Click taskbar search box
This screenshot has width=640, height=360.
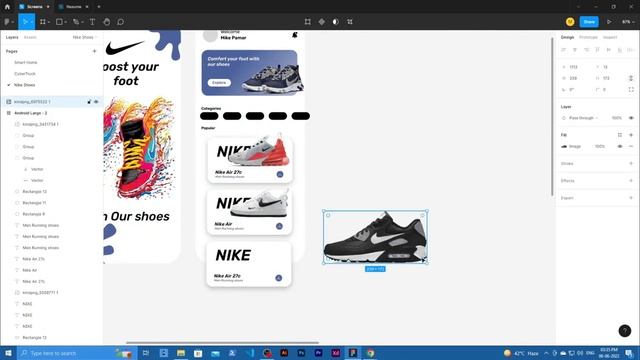point(76,353)
